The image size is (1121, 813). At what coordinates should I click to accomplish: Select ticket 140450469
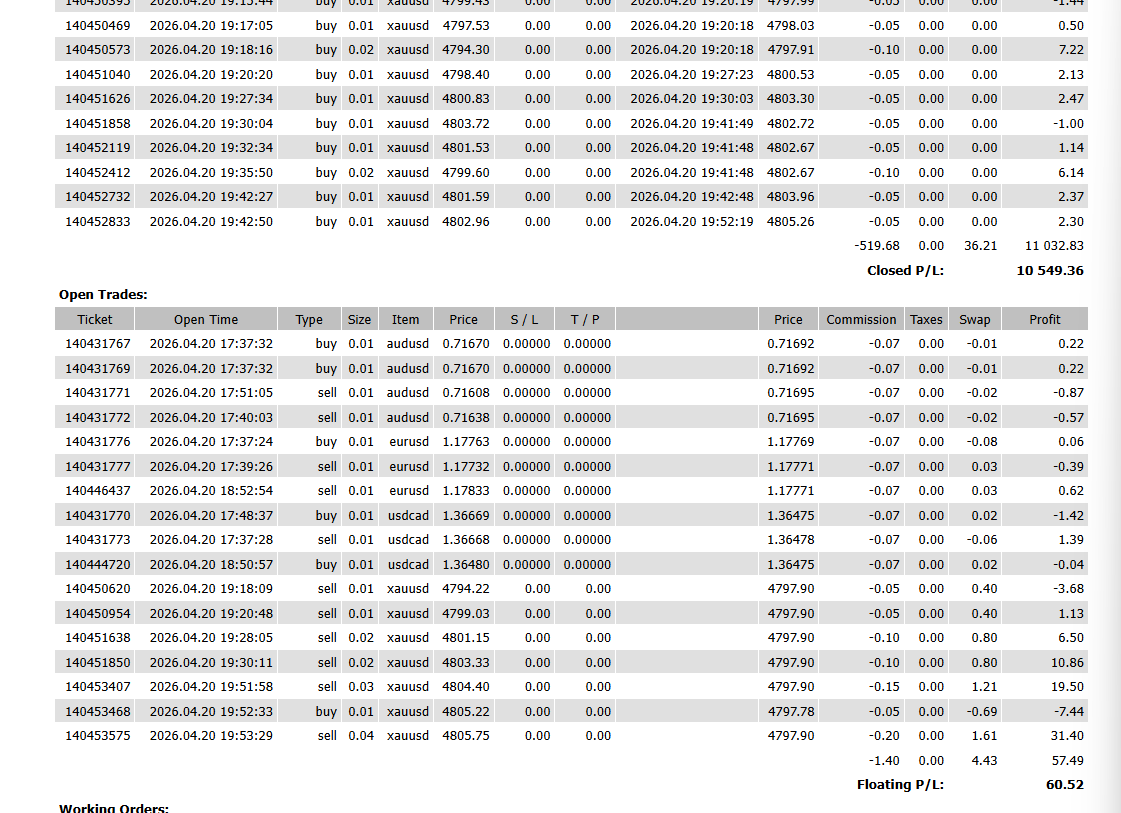98,26
